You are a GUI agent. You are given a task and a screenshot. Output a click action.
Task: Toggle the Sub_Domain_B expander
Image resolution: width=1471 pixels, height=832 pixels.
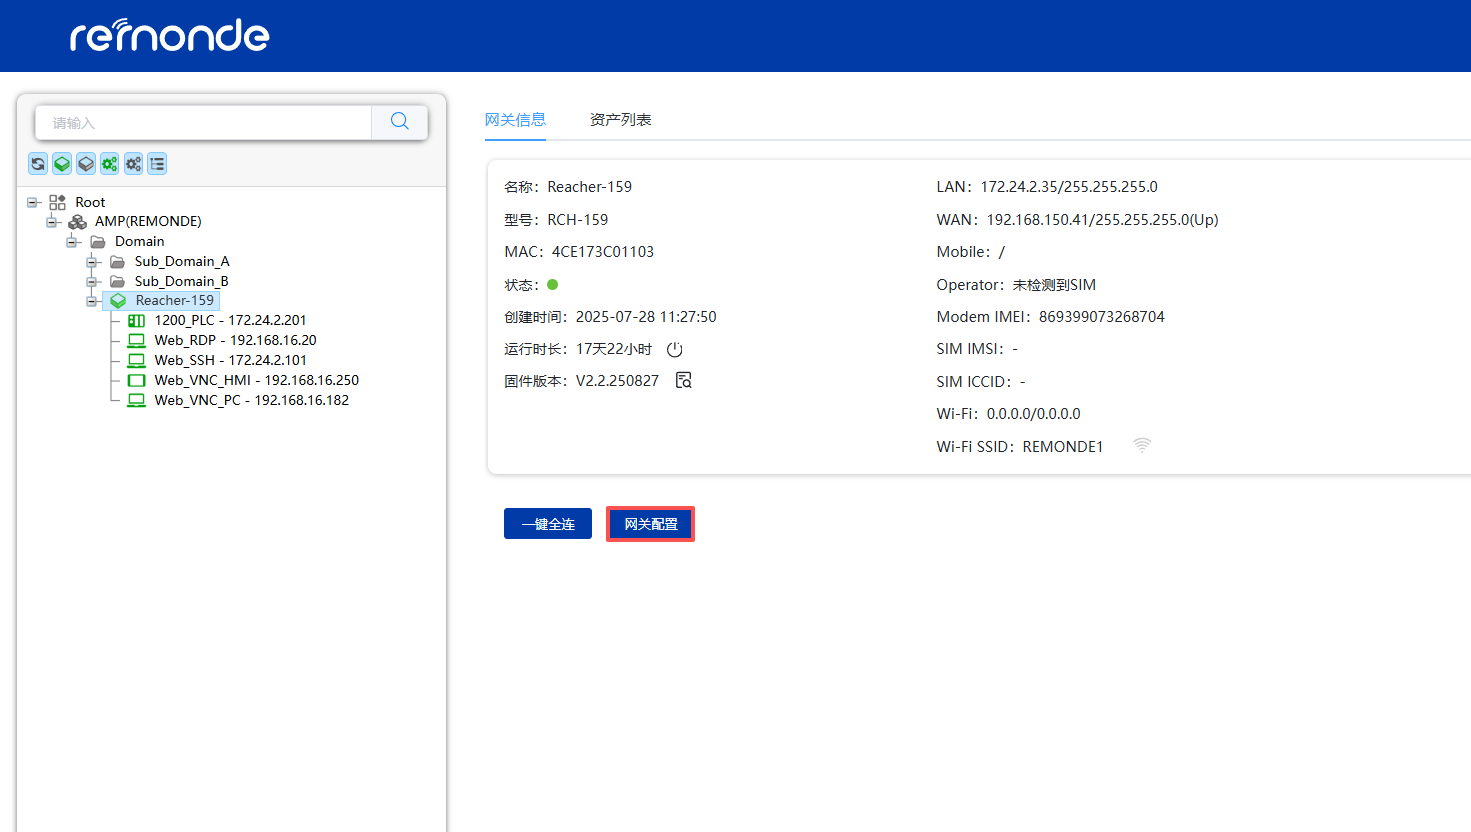92,282
